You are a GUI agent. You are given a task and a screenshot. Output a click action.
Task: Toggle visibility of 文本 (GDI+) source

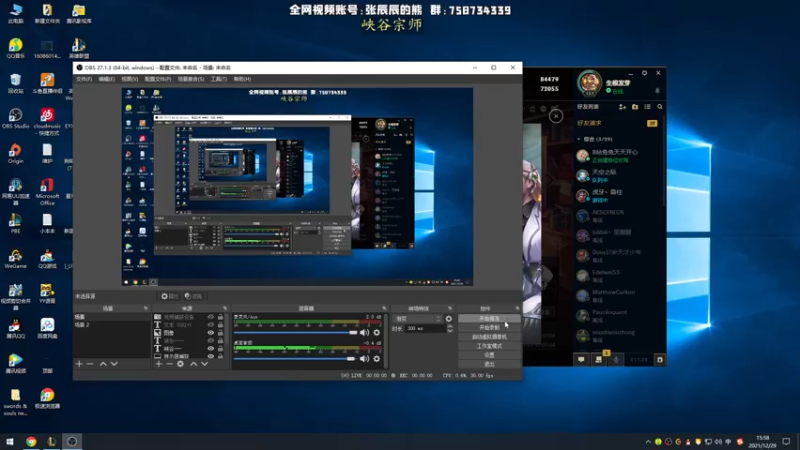[211, 324]
